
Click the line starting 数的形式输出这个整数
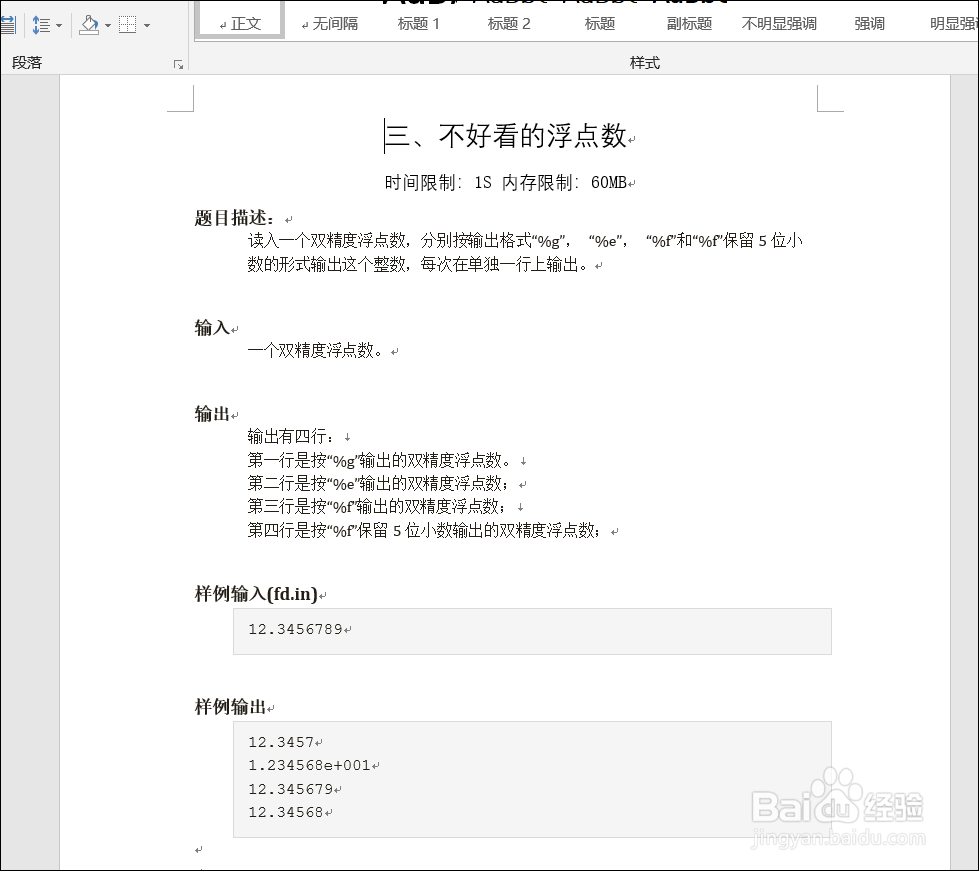(418, 265)
